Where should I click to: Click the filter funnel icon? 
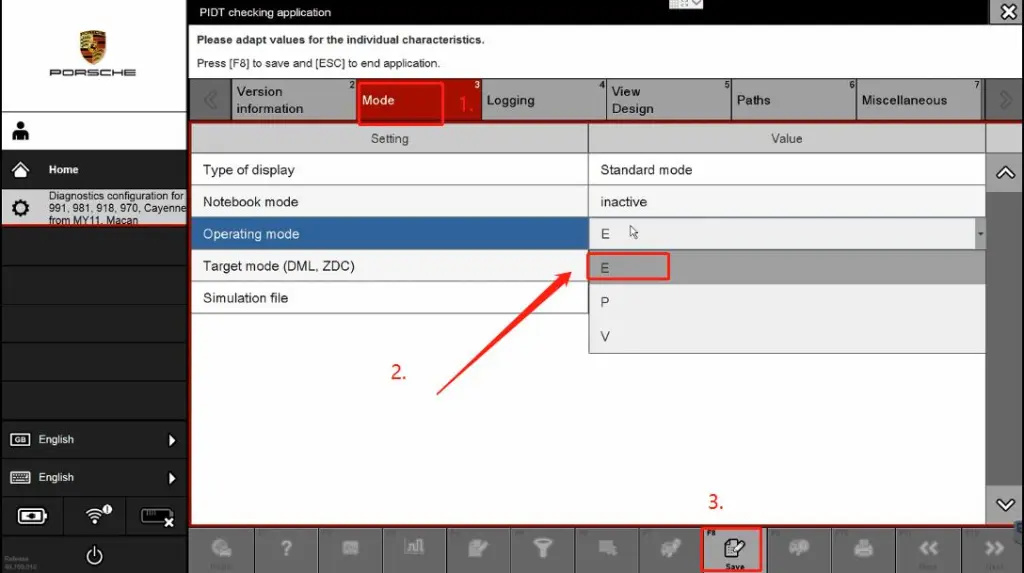tap(542, 549)
